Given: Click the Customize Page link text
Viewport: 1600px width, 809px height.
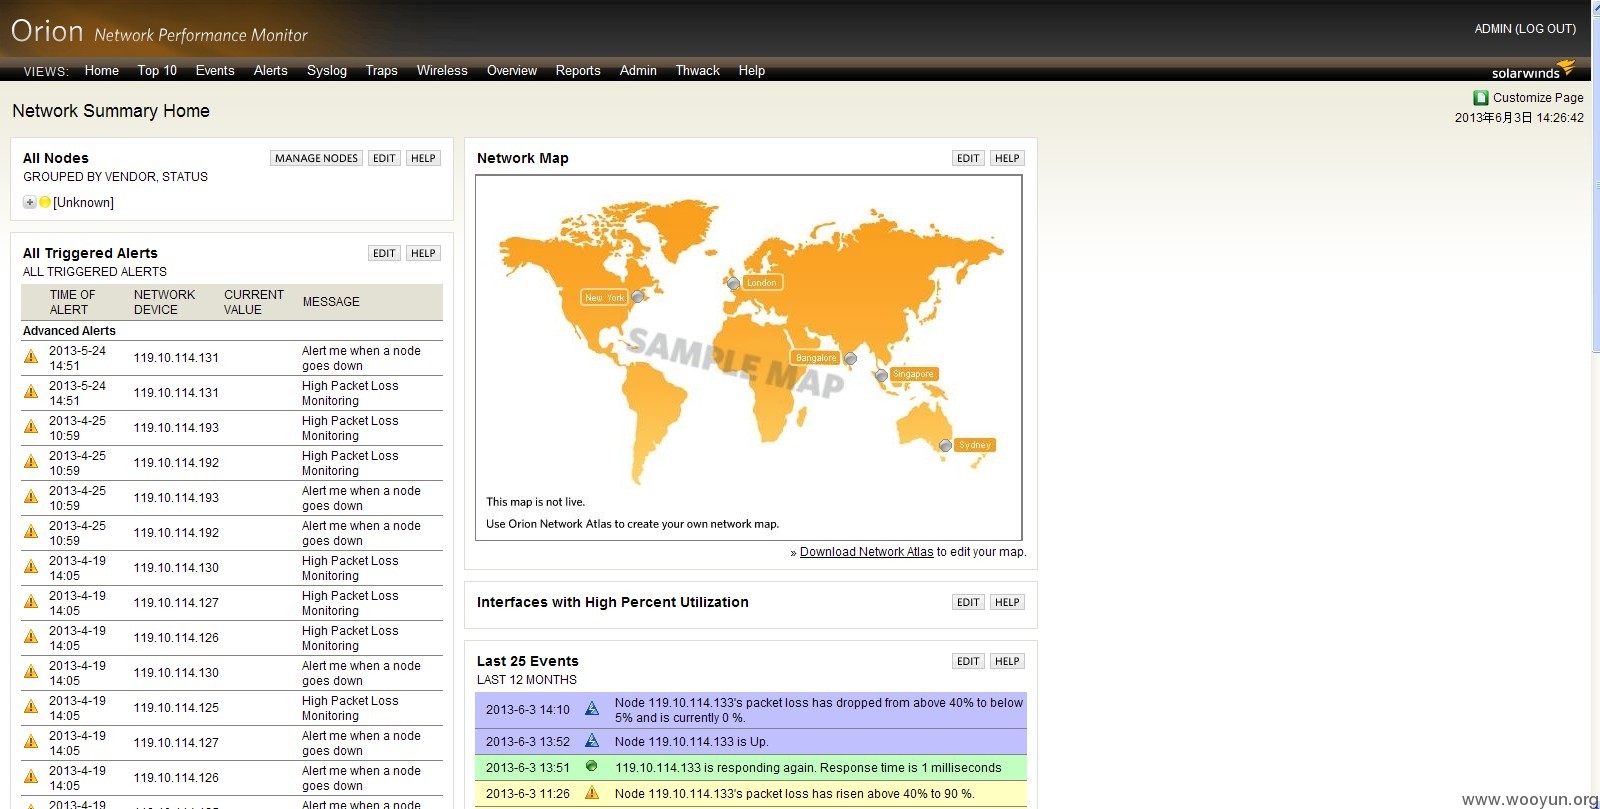Looking at the screenshot, I should point(1538,98).
